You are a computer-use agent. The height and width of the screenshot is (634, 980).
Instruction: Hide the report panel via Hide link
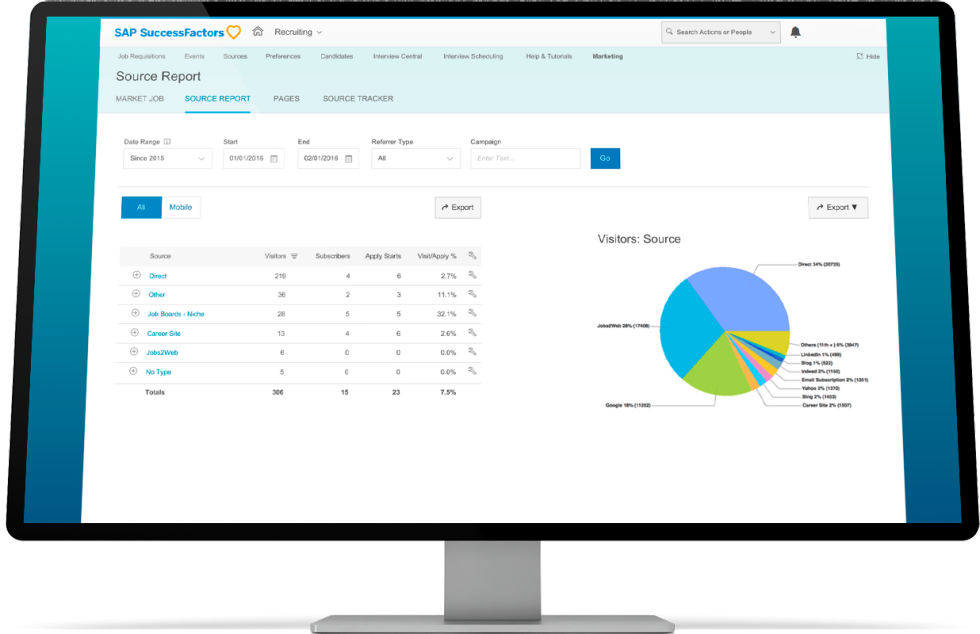coord(868,56)
